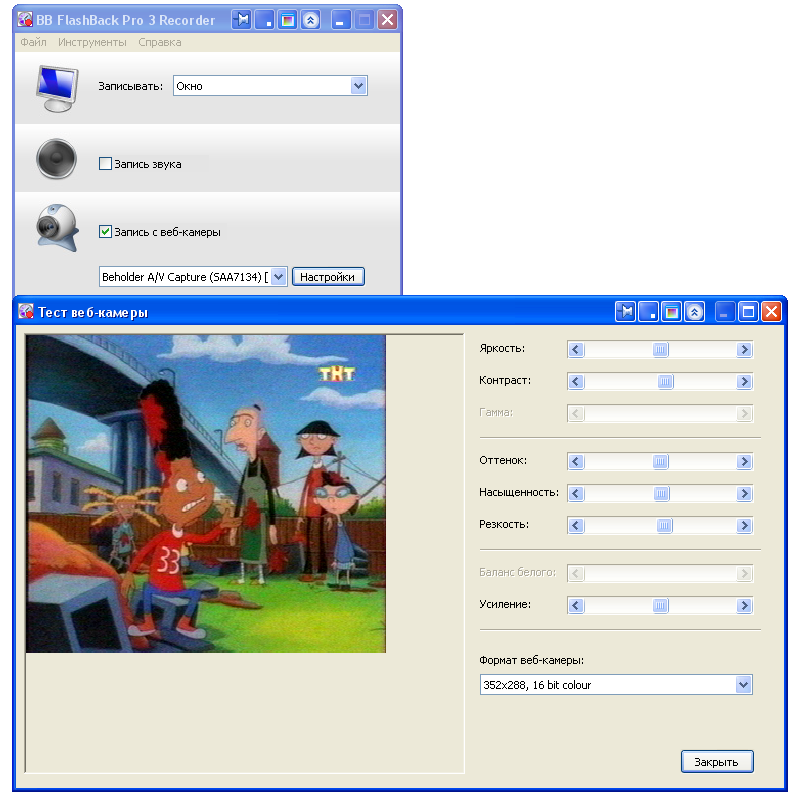Click the small-square tray icon in Тест веб-камеры title bar
The image size is (796, 796).
click(x=648, y=312)
